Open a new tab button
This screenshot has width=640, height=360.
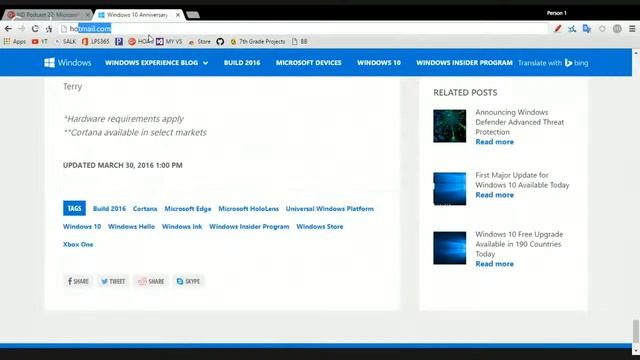(x=193, y=15)
